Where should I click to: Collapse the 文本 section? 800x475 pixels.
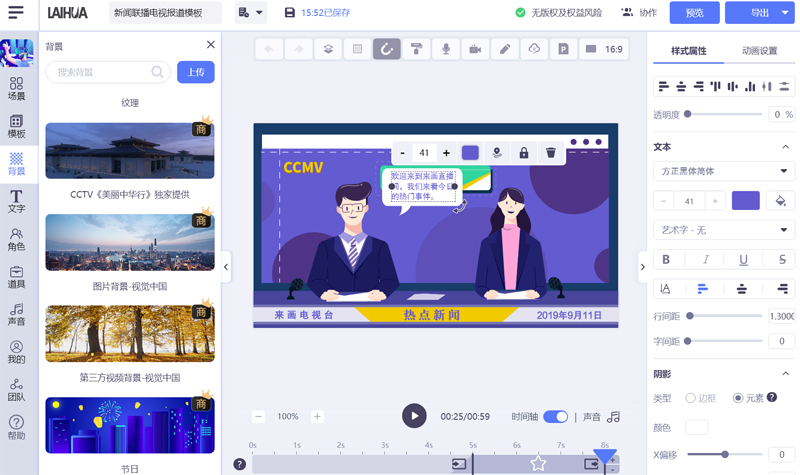point(786,147)
